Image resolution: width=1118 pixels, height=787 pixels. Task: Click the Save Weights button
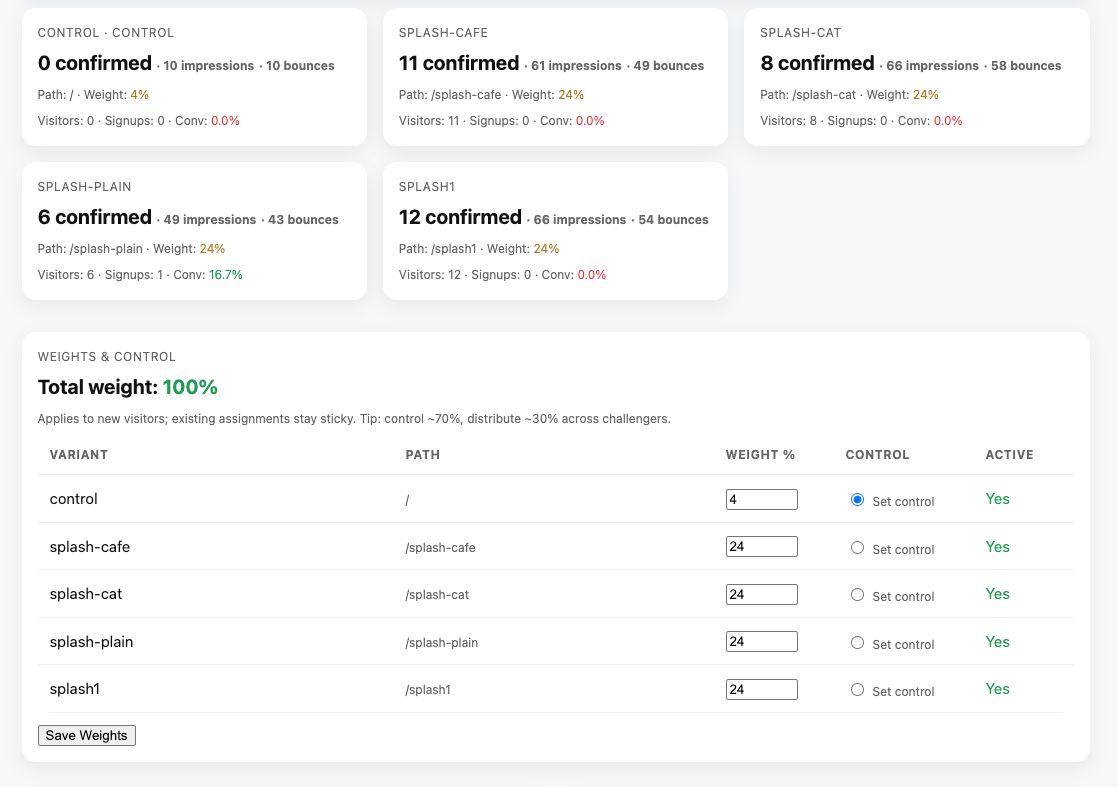pos(86,735)
